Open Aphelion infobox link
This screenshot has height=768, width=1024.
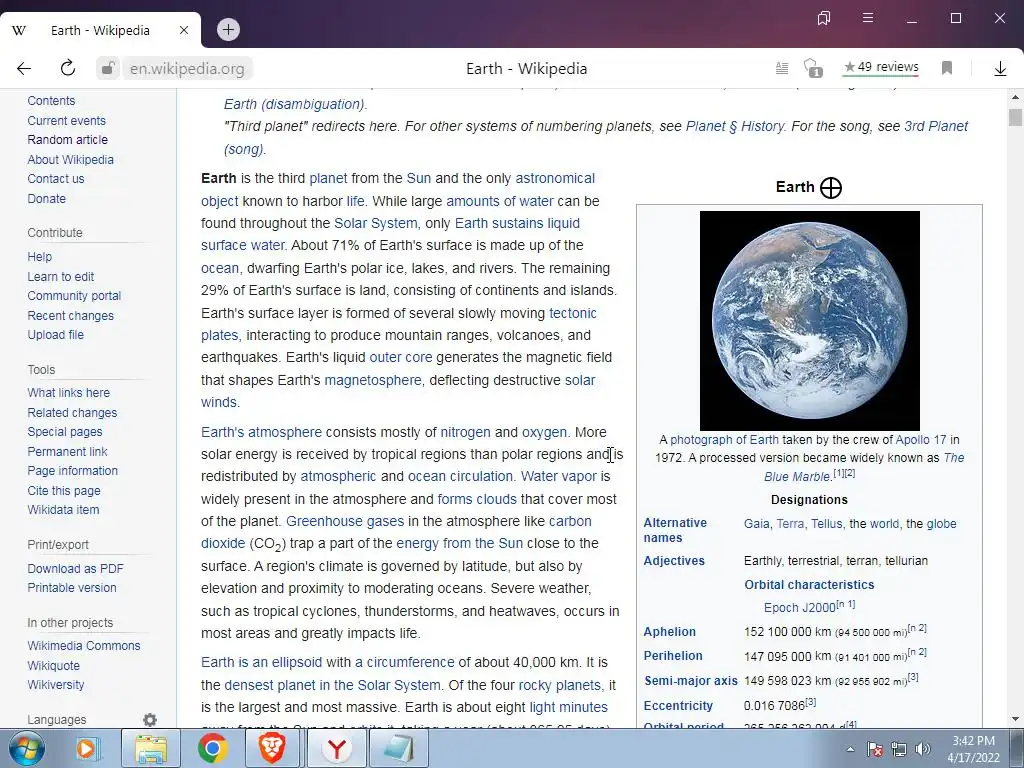tap(669, 632)
